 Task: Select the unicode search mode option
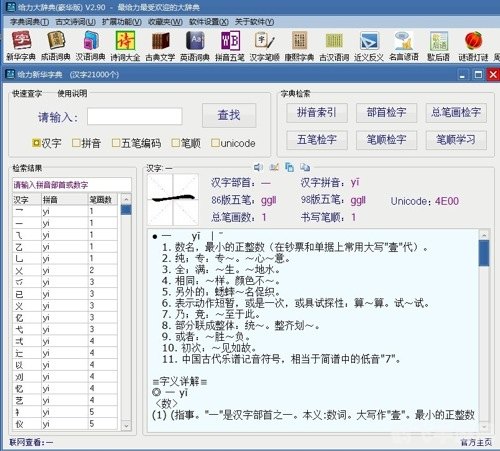(233, 143)
